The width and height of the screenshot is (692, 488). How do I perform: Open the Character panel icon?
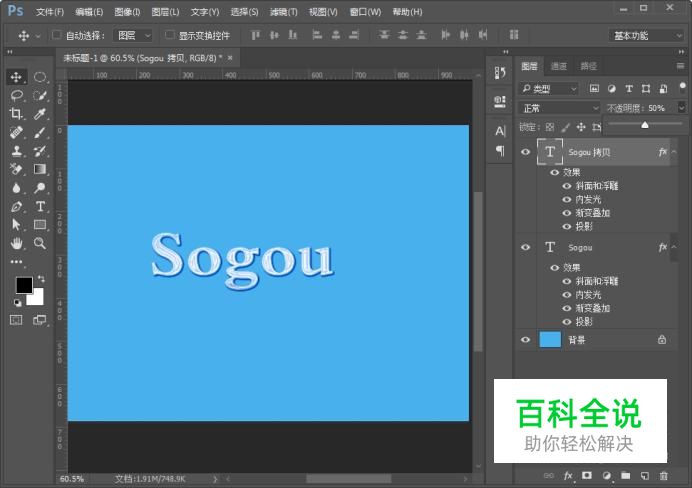point(500,131)
